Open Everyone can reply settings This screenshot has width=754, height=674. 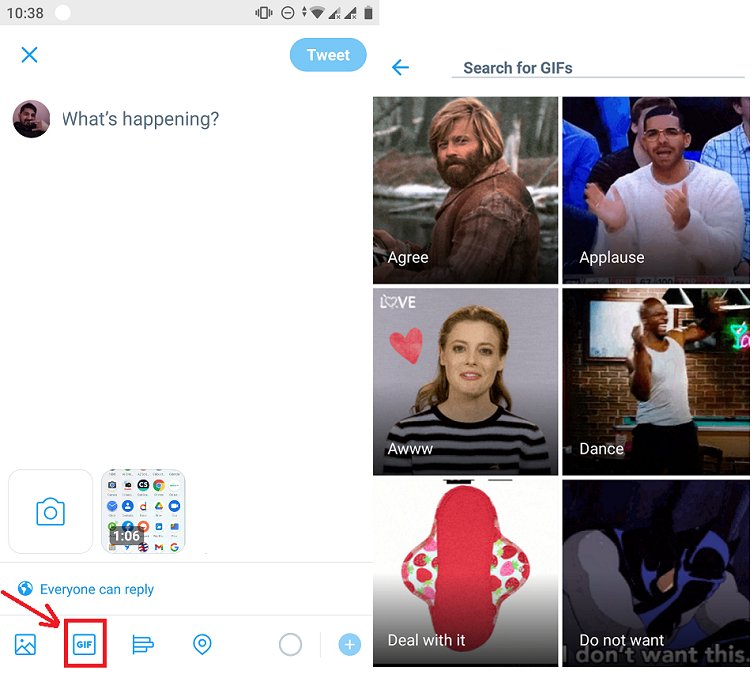97,589
